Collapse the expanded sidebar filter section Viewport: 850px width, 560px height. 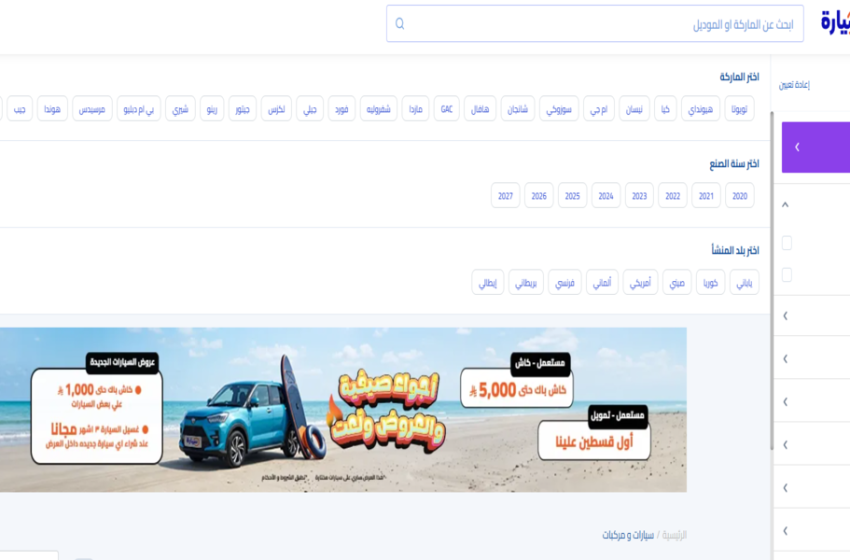[x=785, y=204]
